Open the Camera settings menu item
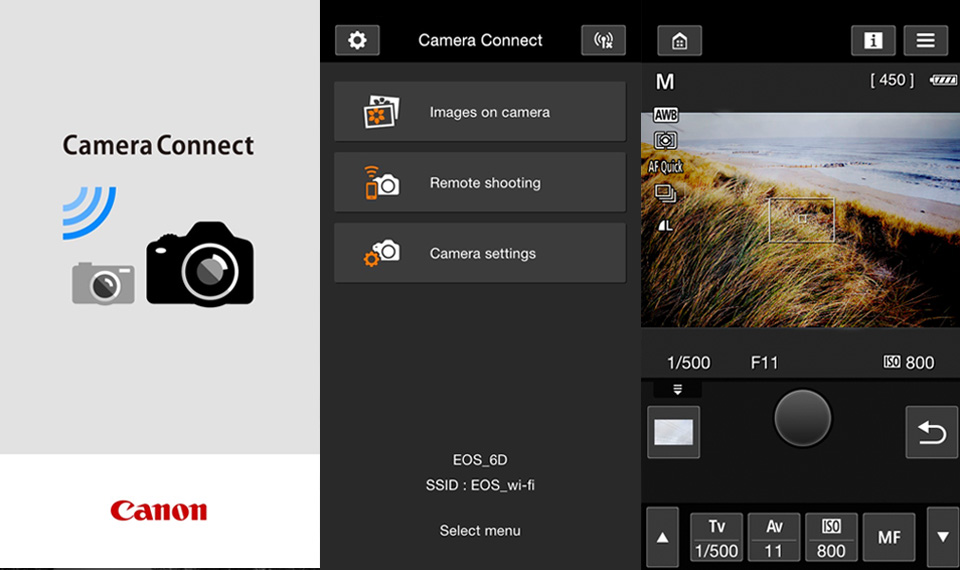The image size is (960, 570). coord(480,253)
